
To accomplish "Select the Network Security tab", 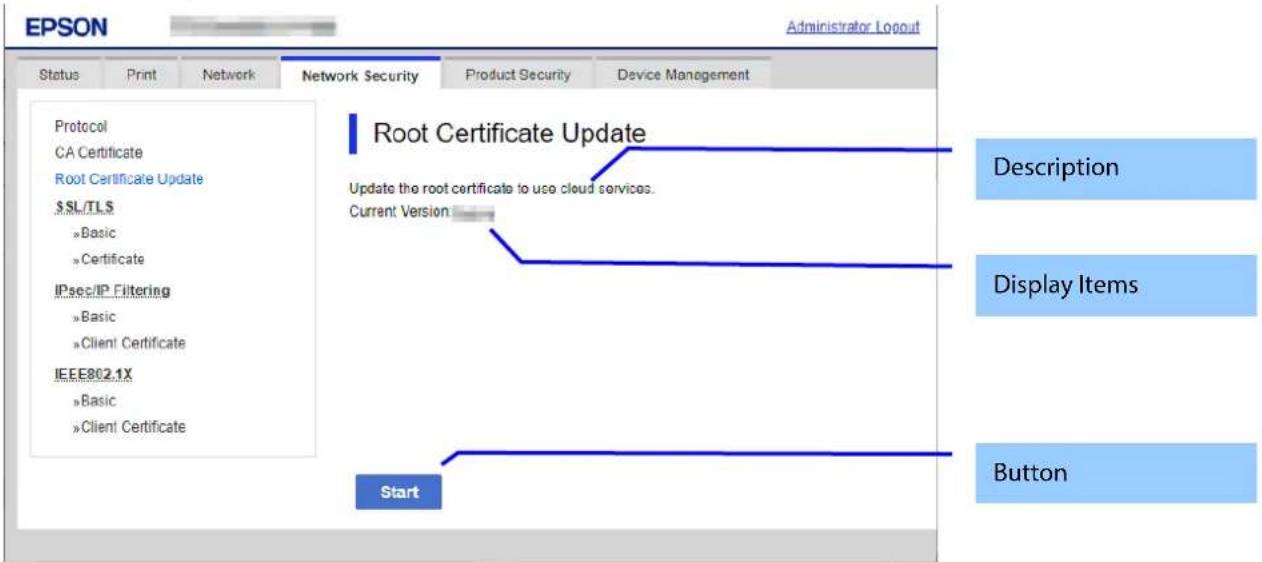I will [x=360, y=76].
